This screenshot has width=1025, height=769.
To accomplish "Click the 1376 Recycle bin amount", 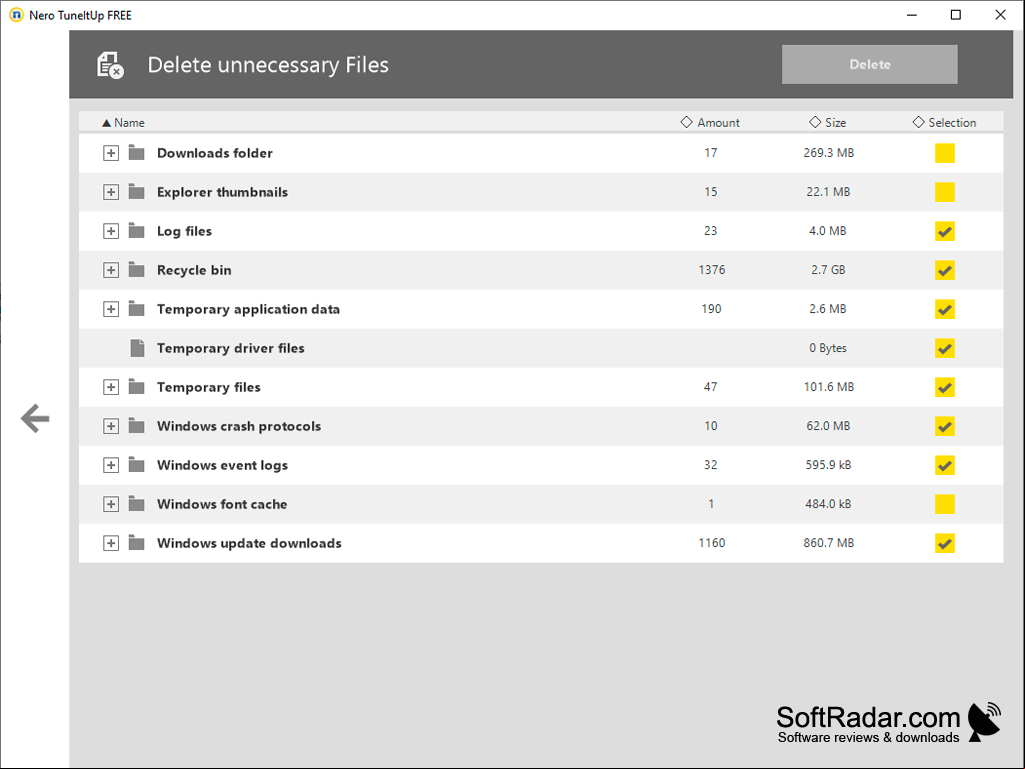I will [711, 270].
